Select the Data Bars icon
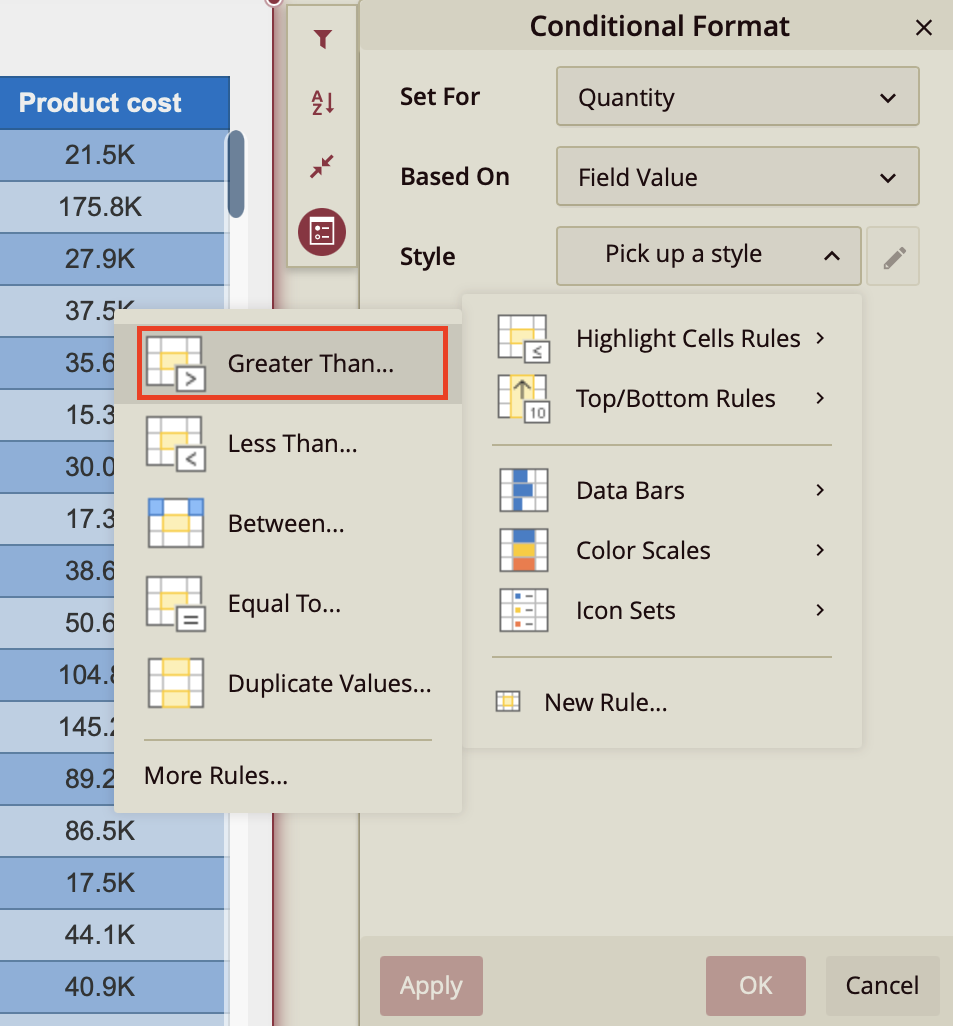953x1026 pixels. coord(523,490)
